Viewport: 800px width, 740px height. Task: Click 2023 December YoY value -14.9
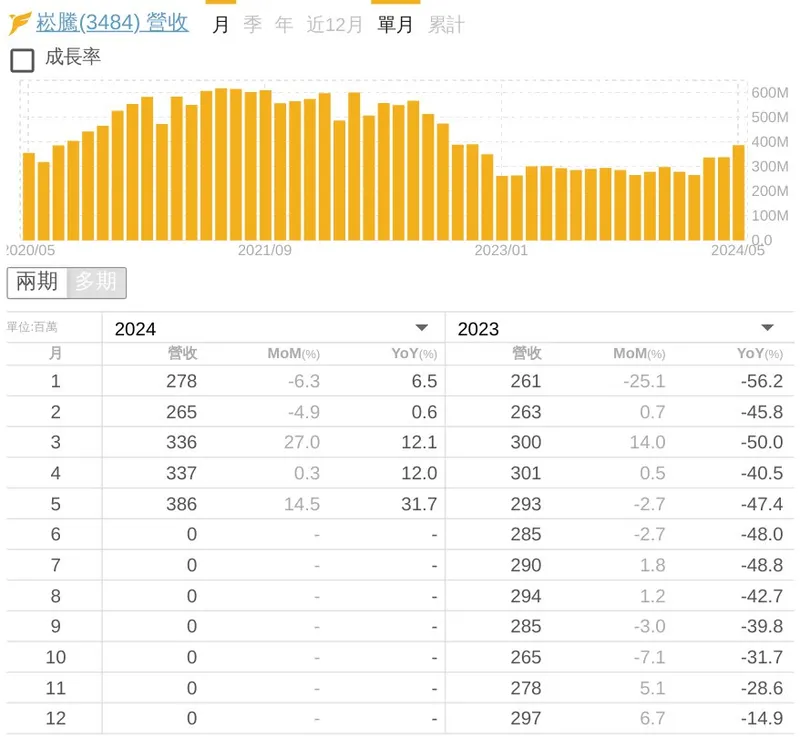(x=762, y=719)
